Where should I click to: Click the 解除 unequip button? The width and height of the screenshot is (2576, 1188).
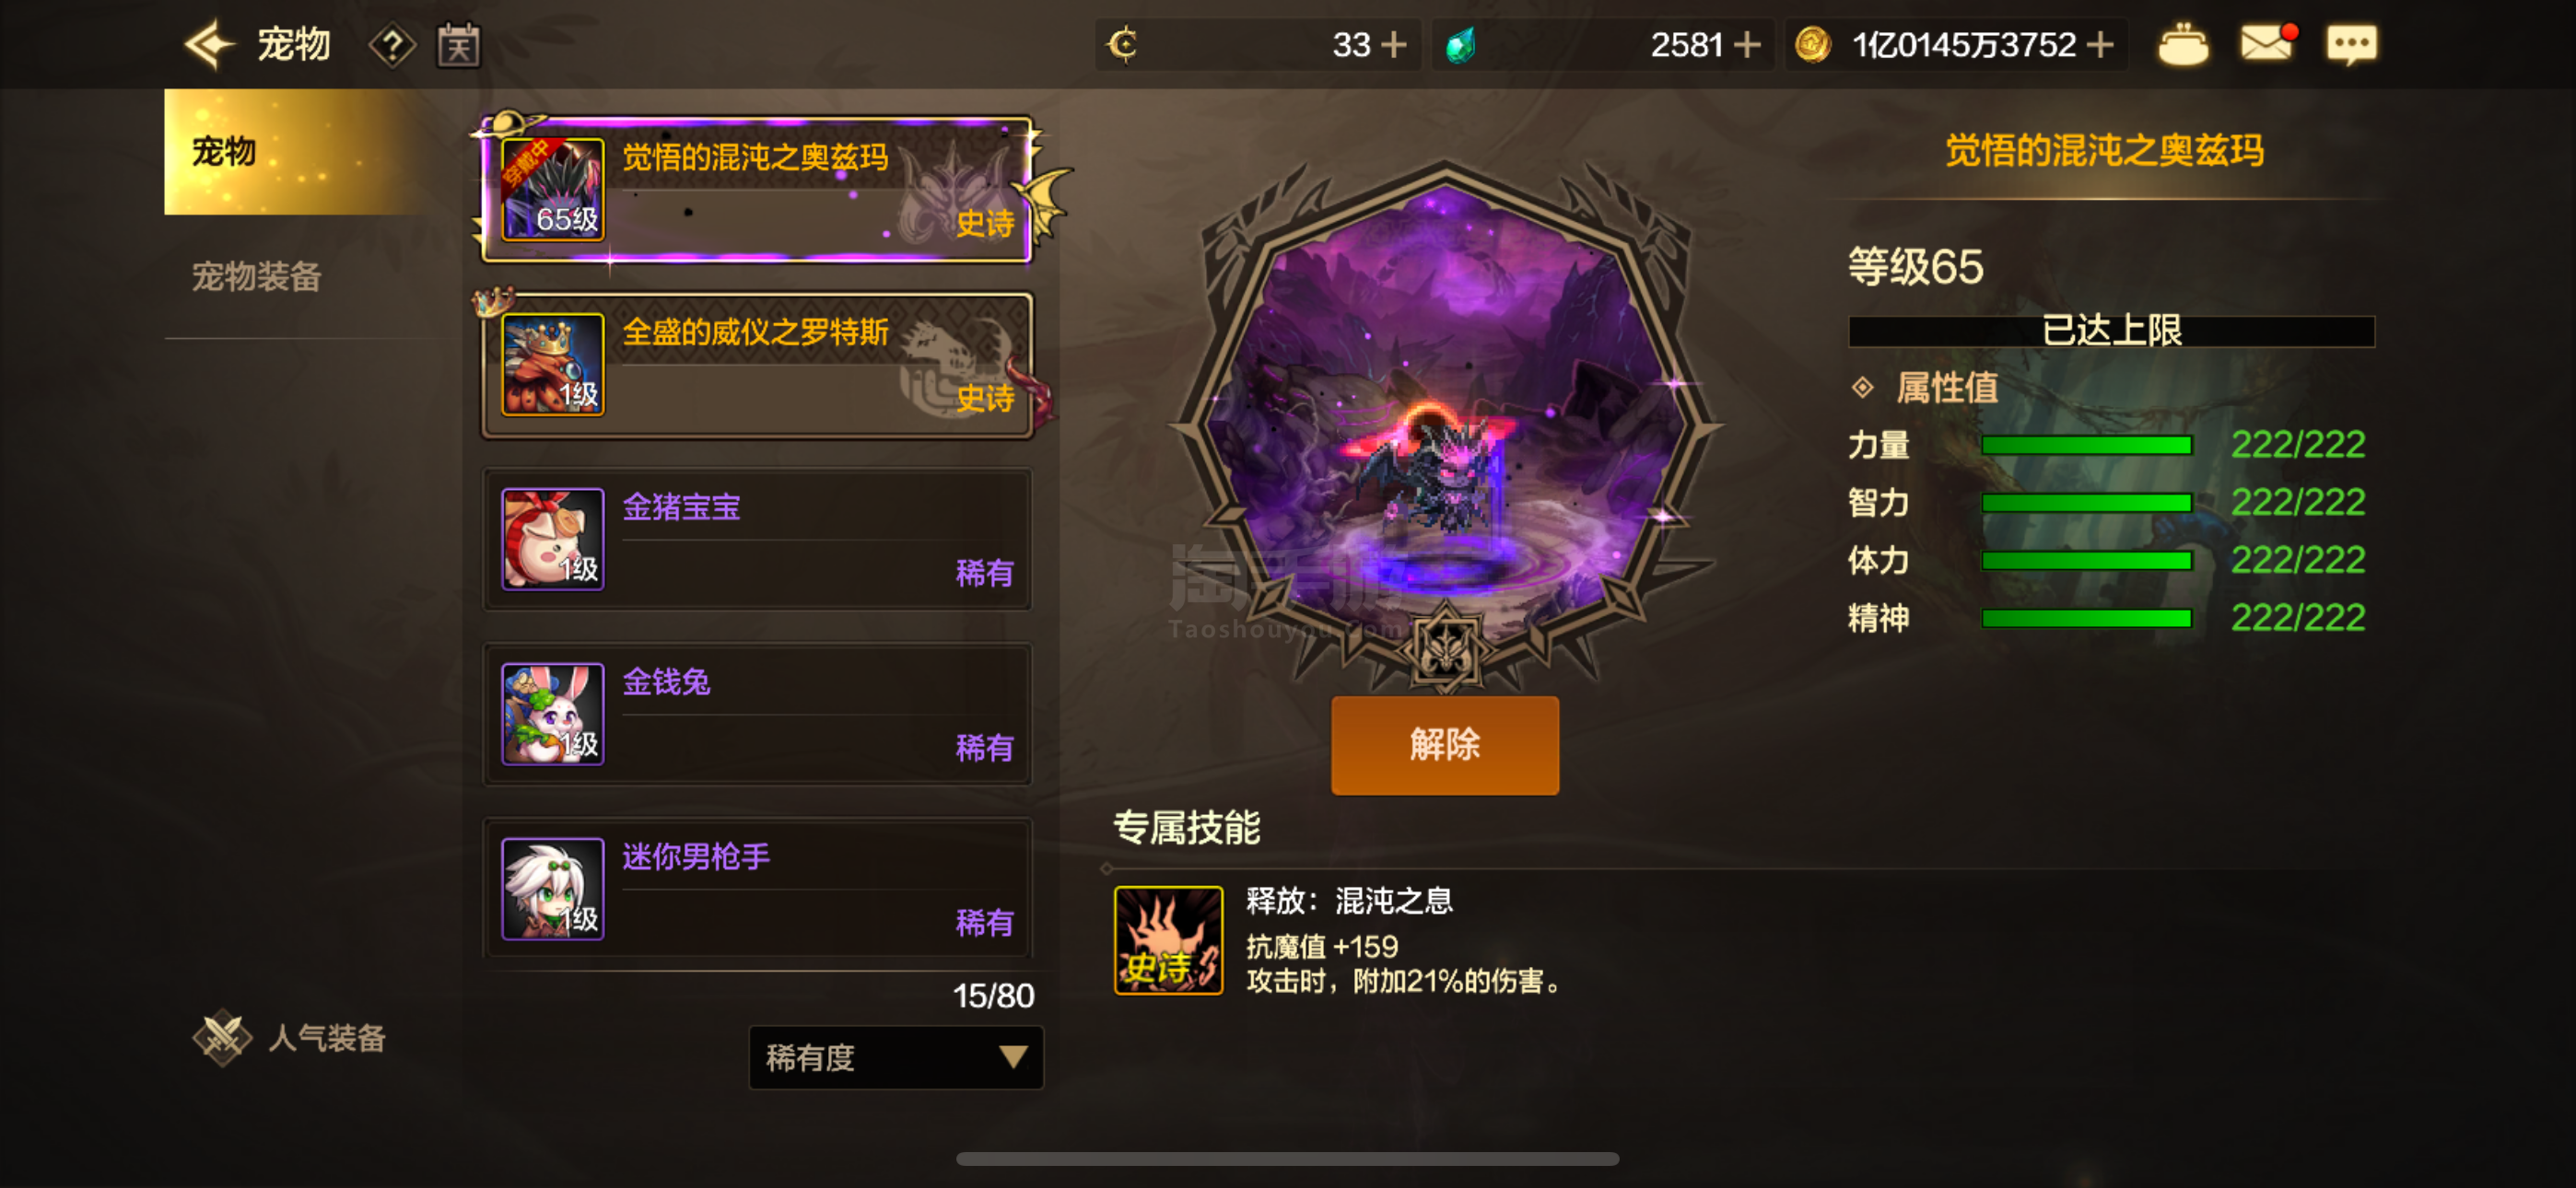1444,745
